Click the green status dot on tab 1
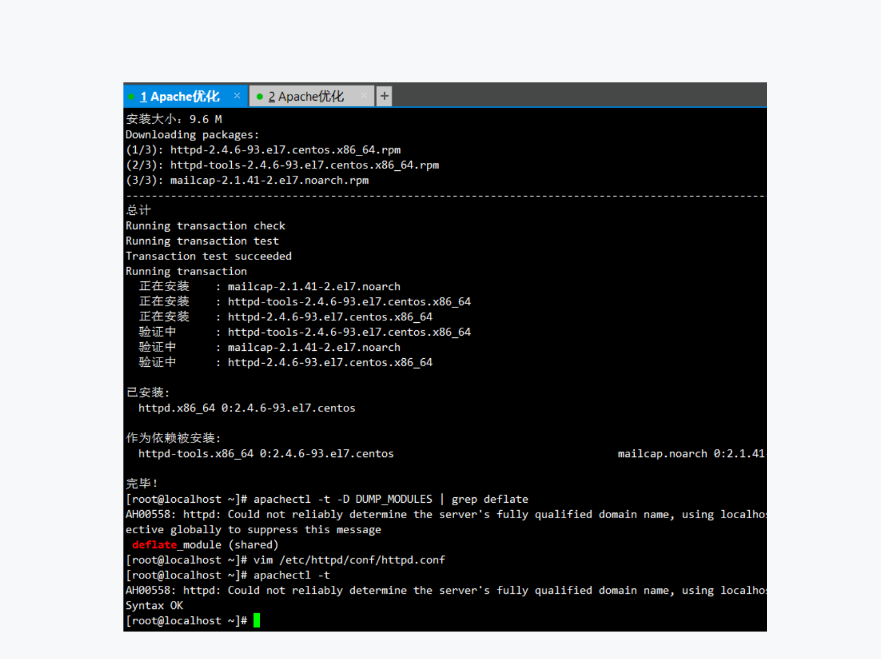Viewport: 881px width, 659px height. pyautogui.click(x=131, y=97)
